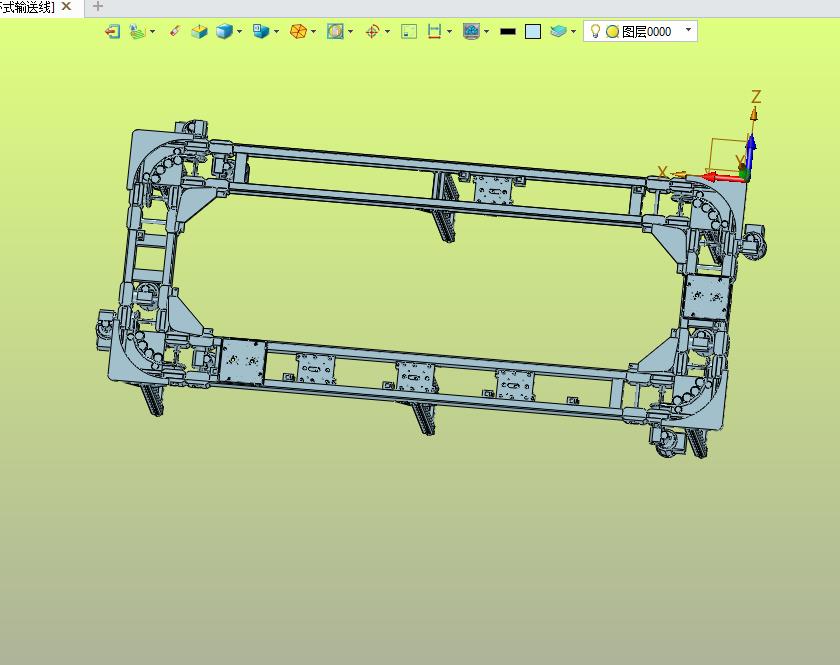Click the black line color swatch

[508, 32]
